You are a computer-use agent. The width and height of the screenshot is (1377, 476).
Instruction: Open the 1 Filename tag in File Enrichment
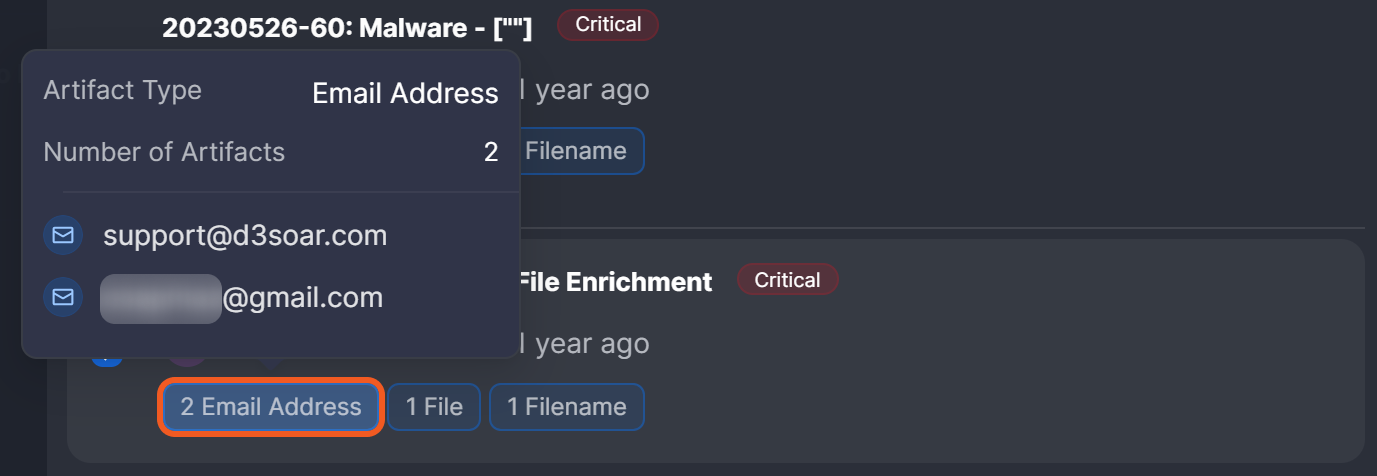coord(567,407)
